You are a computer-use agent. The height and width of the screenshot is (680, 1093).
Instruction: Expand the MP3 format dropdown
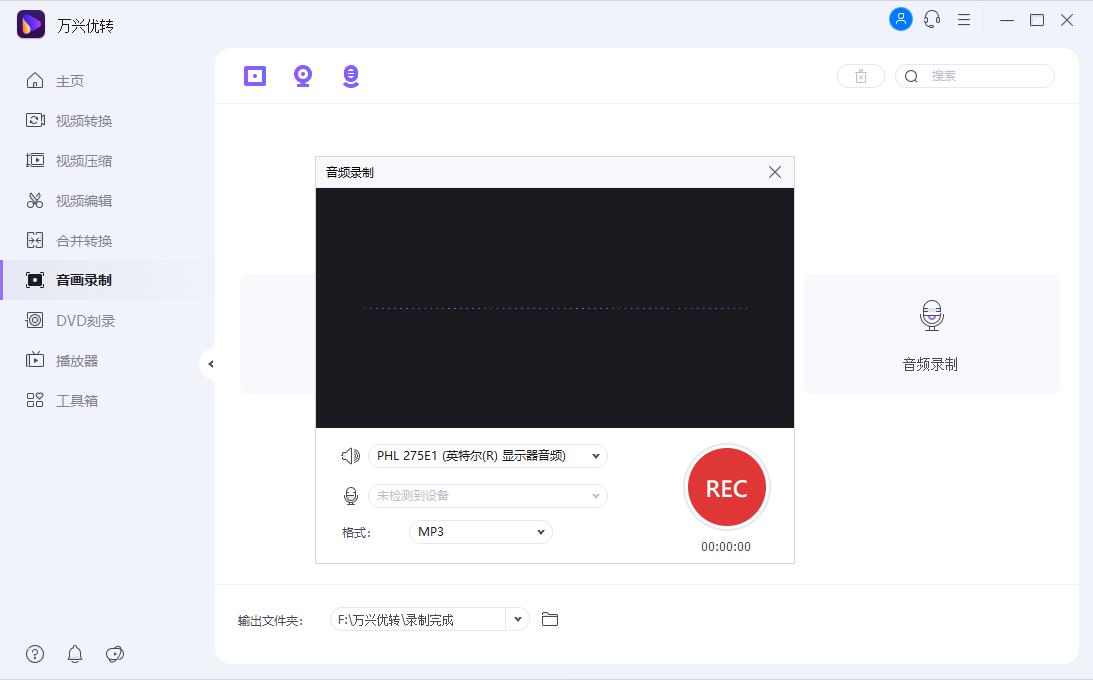[480, 532]
